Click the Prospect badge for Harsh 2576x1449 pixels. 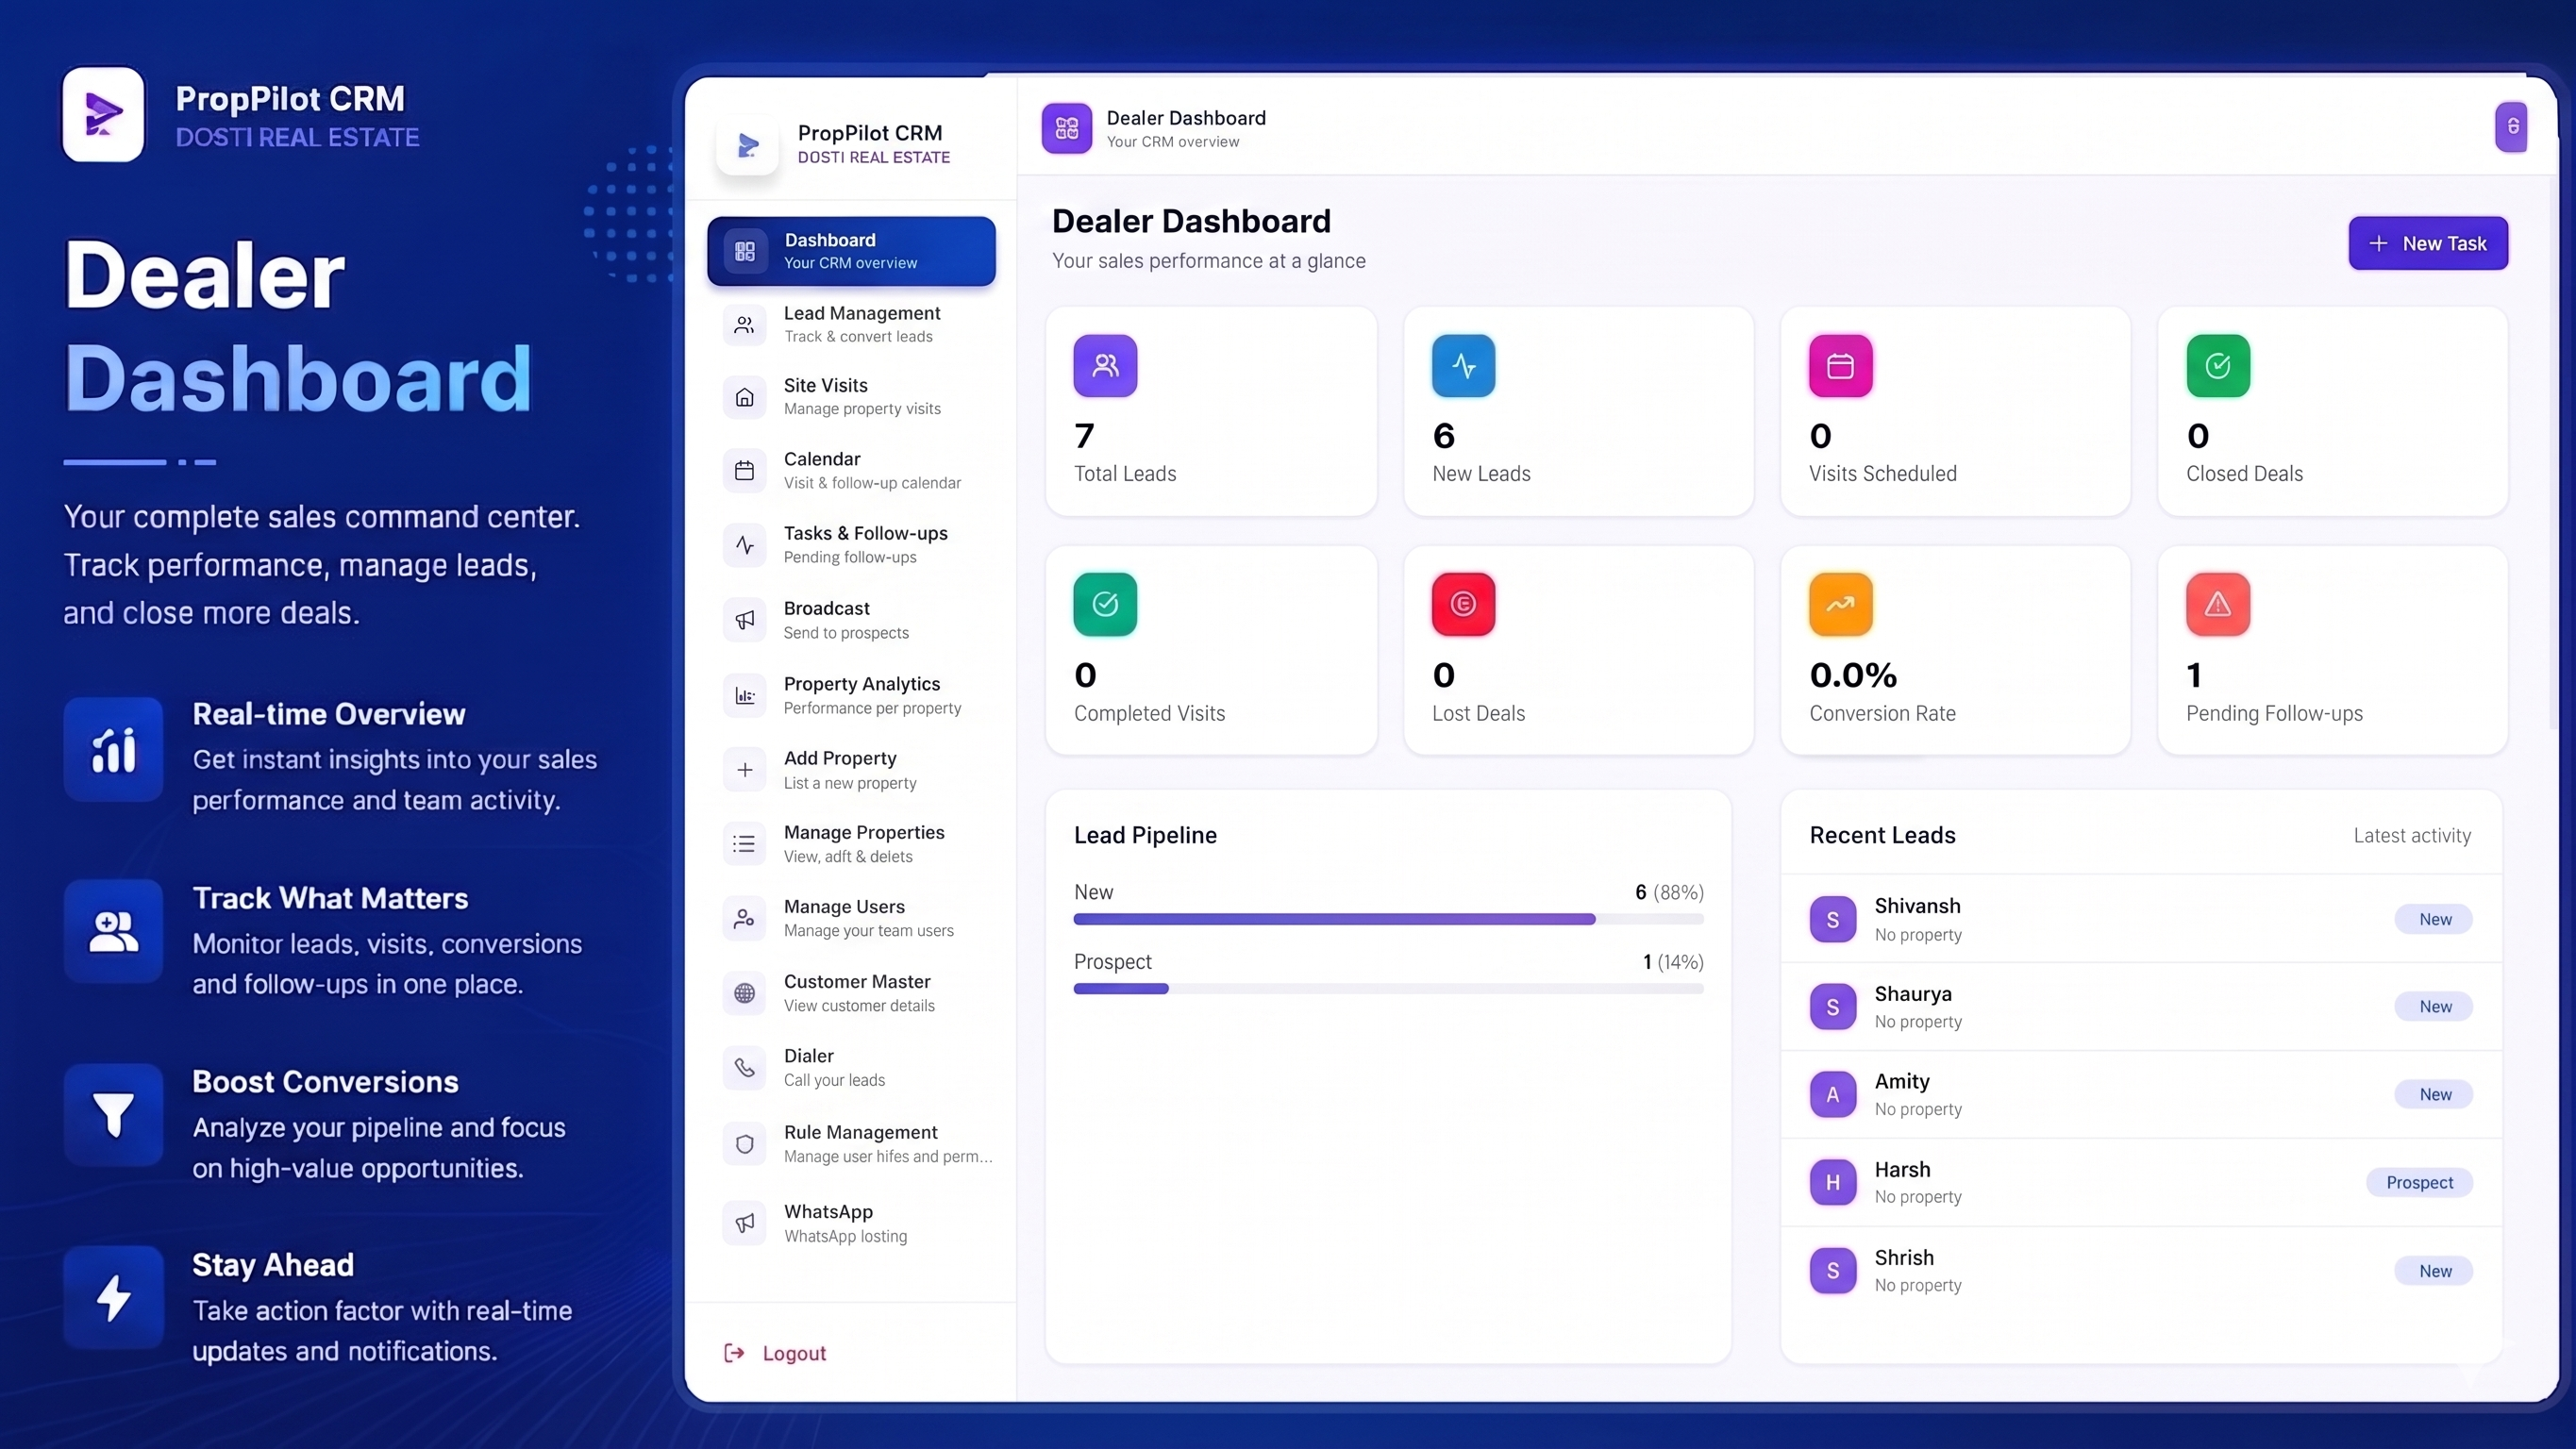(x=2419, y=1182)
